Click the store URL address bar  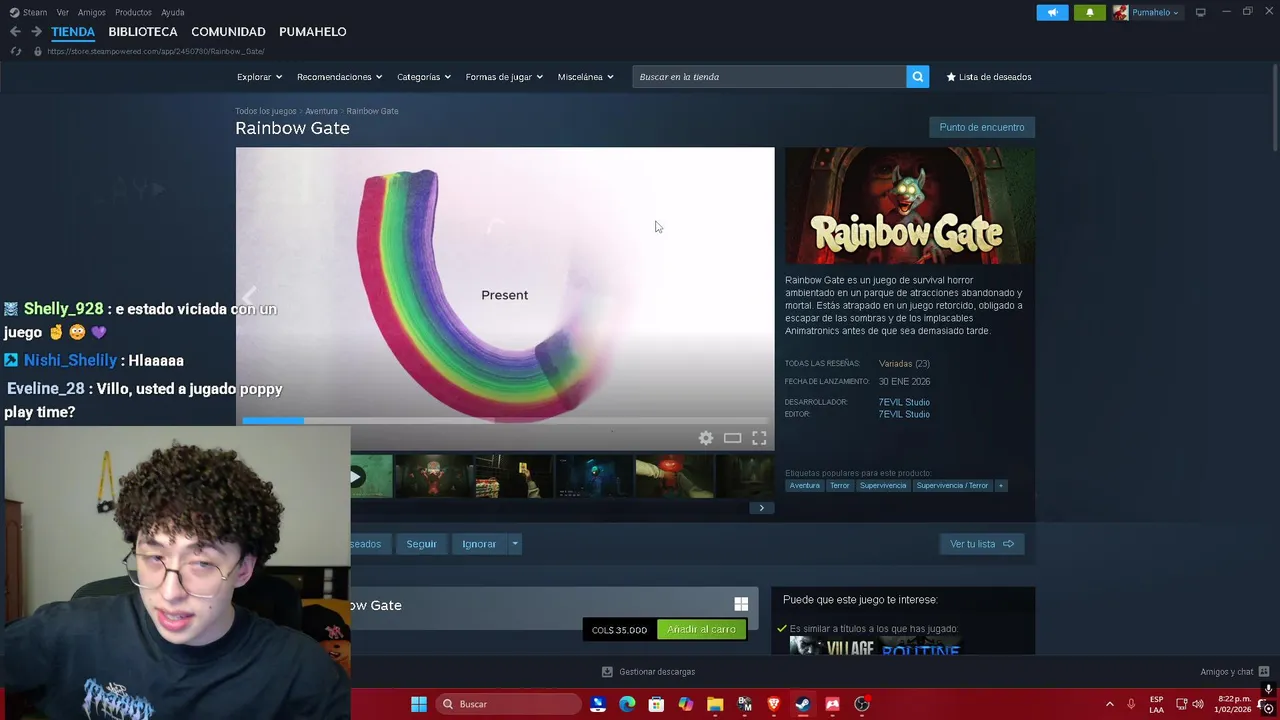[156, 51]
